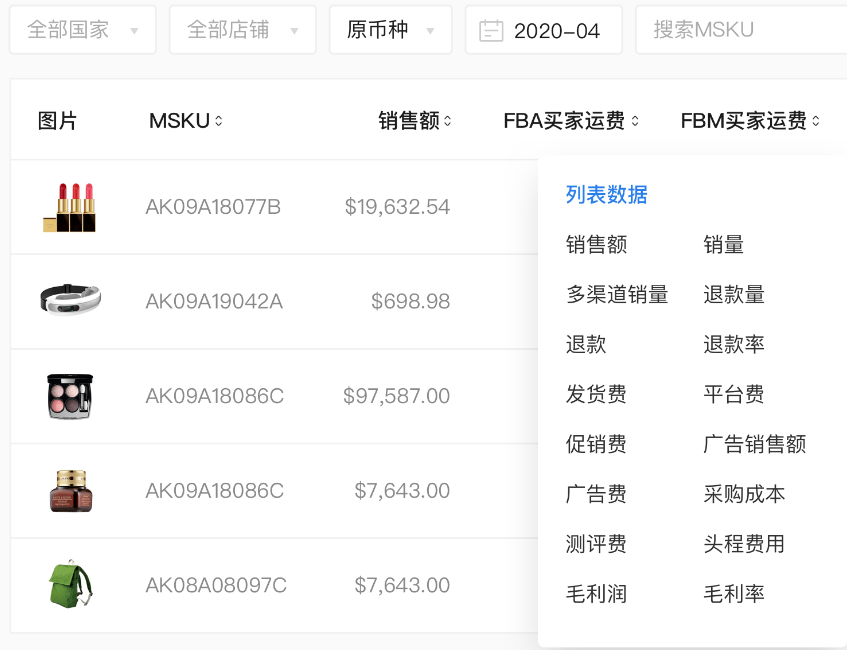Click MSKU link AK09A18077B
Image resolution: width=847 pixels, height=650 pixels.
[213, 207]
